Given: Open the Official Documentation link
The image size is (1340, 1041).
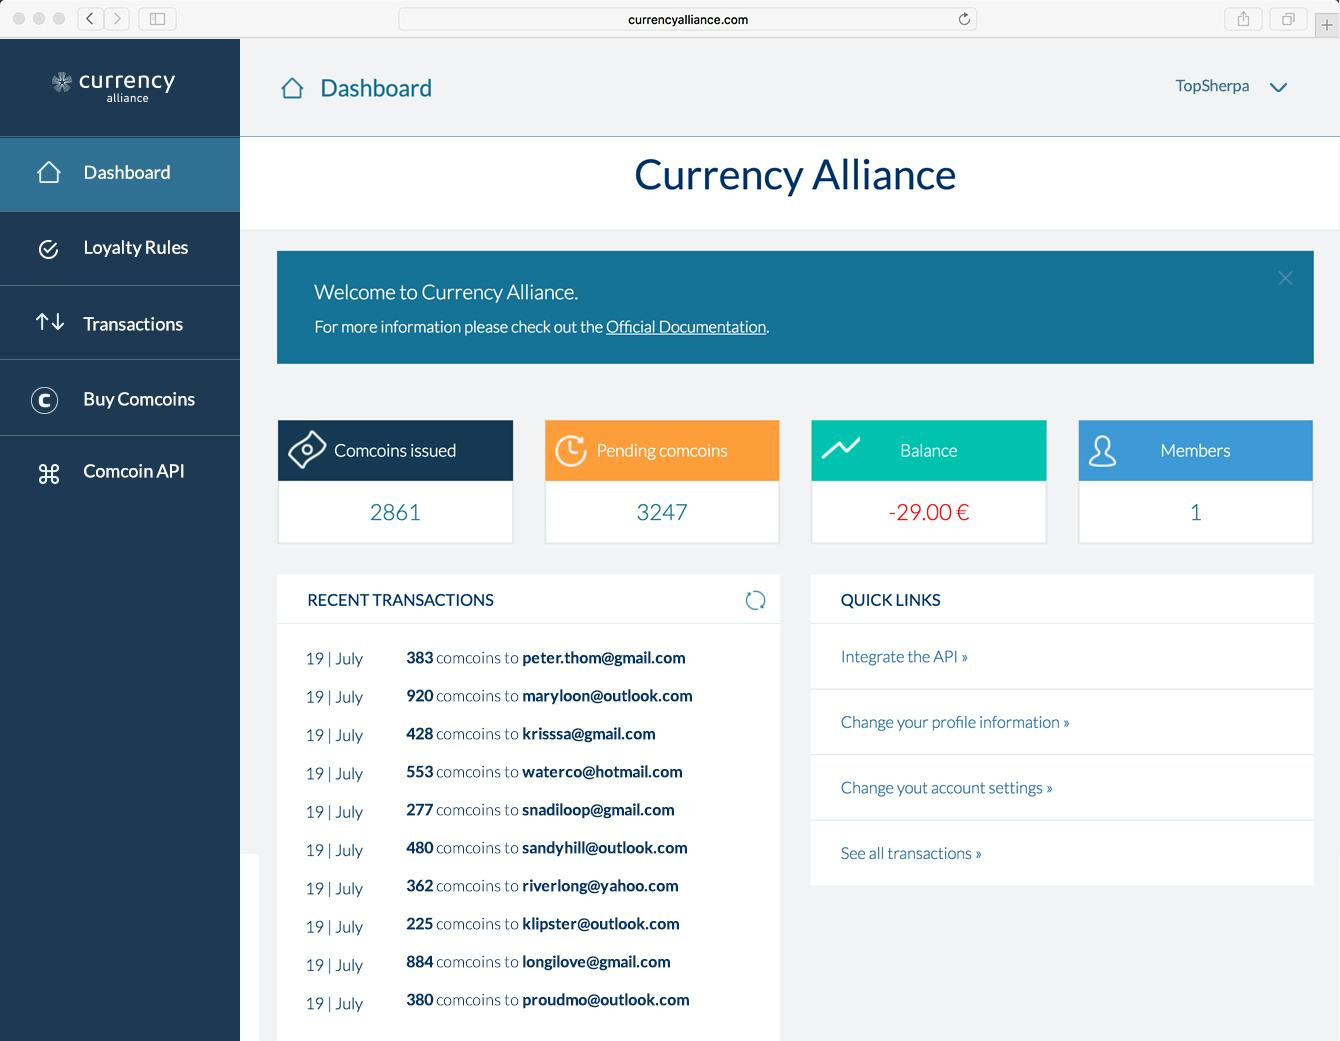Looking at the screenshot, I should point(686,327).
